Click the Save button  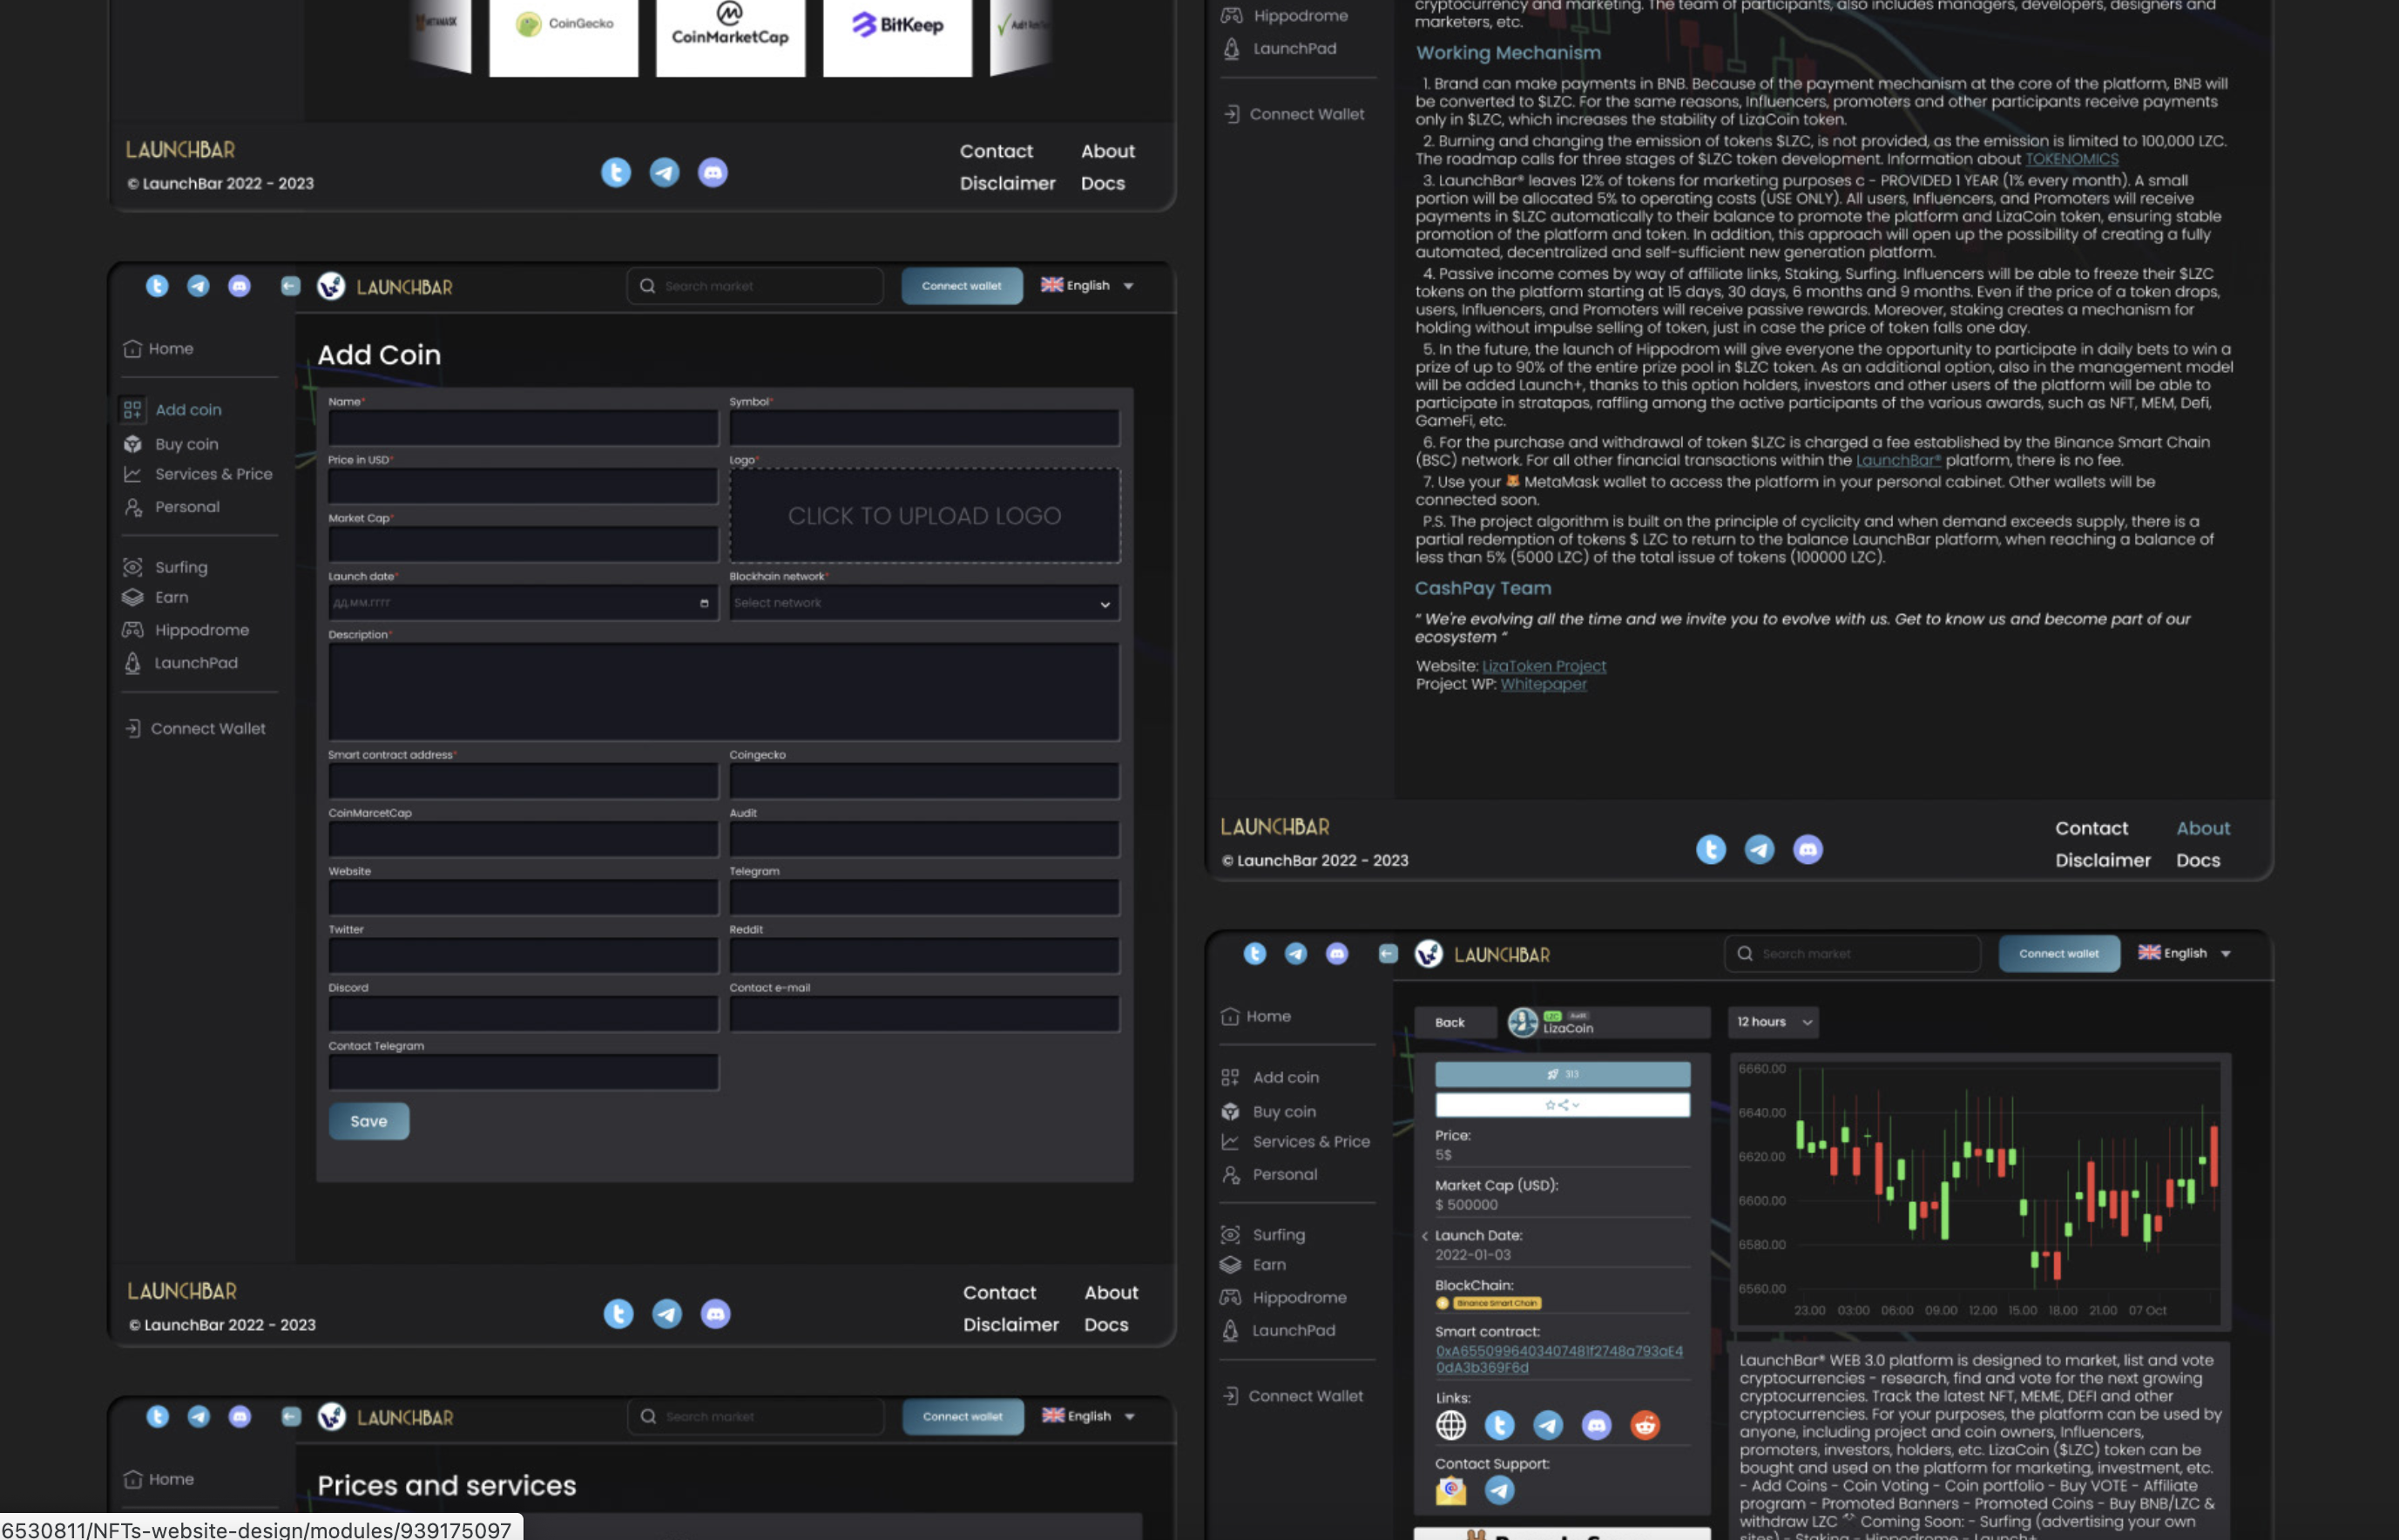click(369, 1121)
